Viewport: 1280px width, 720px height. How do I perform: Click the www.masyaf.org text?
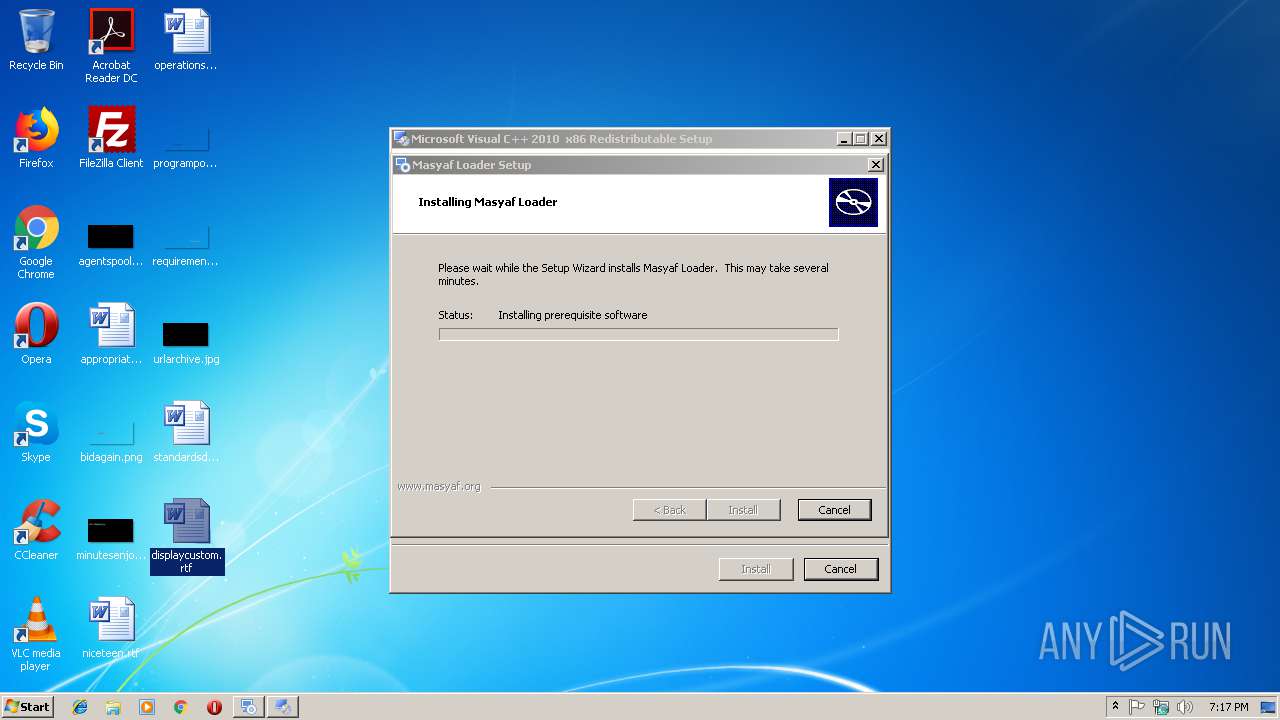click(x=439, y=486)
